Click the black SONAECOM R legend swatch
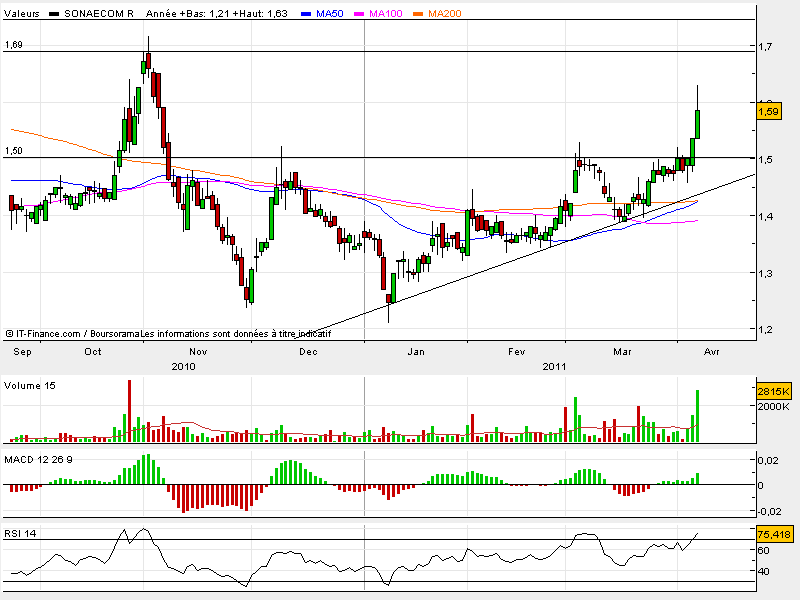Screen dimensions: 800x600 pos(54,14)
